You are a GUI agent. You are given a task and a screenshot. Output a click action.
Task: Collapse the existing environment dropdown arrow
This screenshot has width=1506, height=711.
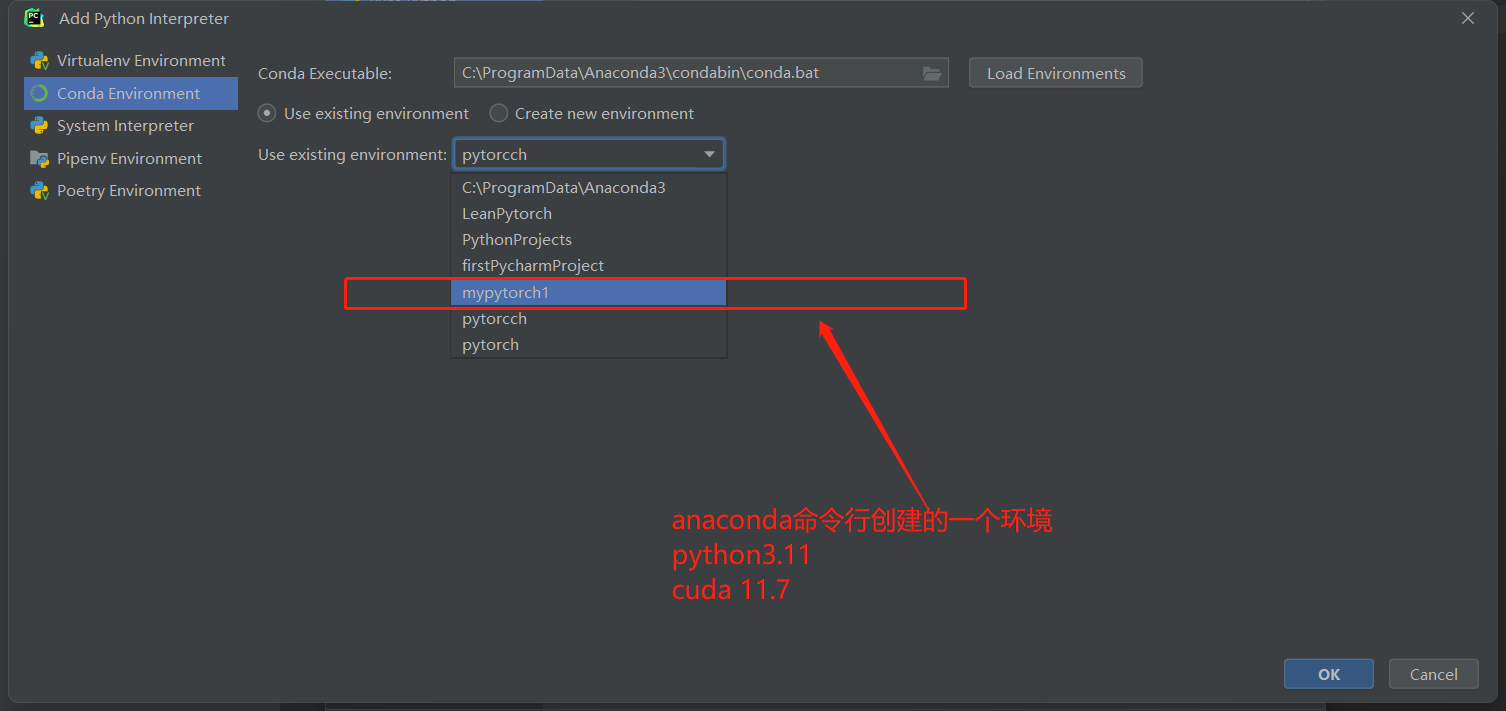[709, 155]
